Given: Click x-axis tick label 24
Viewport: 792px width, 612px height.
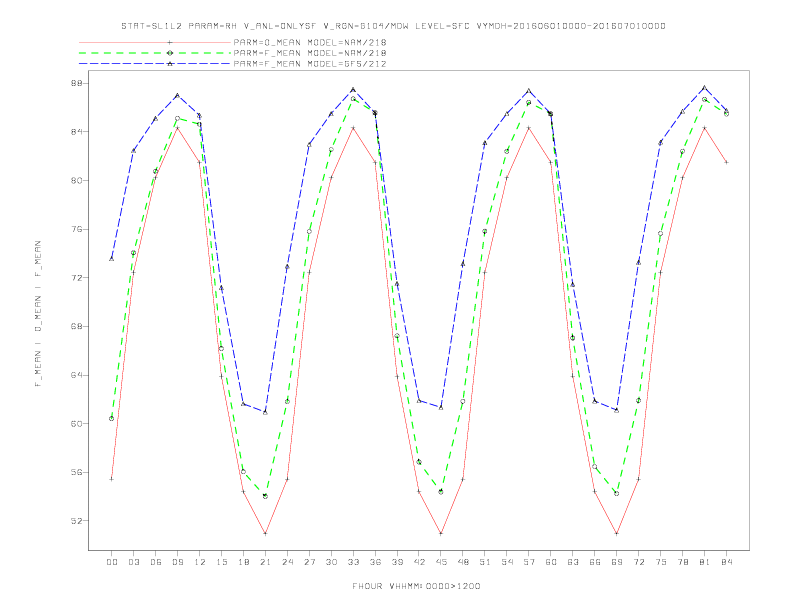Looking at the screenshot, I should pos(287,562).
